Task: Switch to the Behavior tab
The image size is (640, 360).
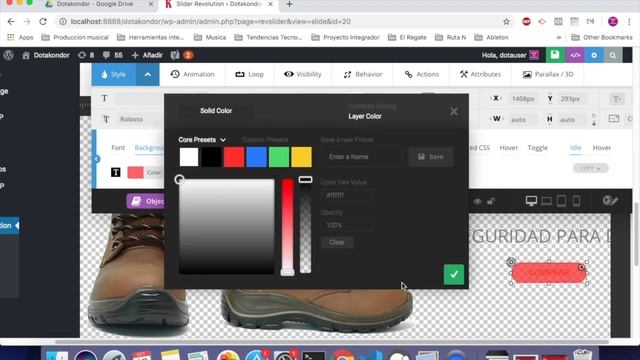Action: click(x=363, y=74)
